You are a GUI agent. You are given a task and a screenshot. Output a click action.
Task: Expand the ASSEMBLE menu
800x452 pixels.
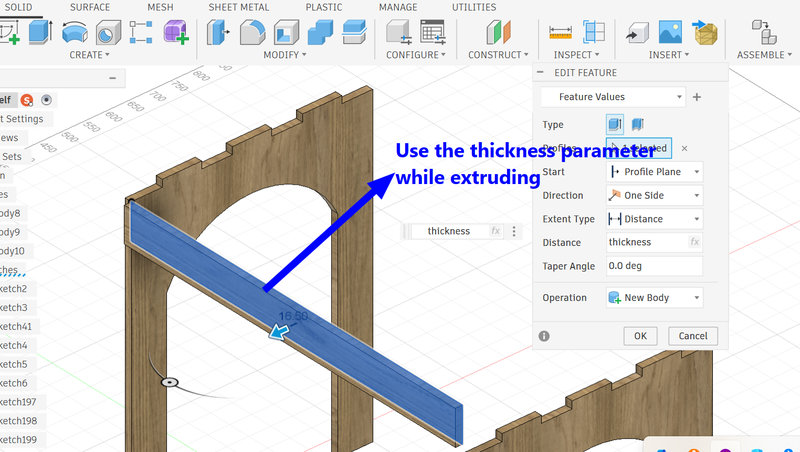click(764, 55)
